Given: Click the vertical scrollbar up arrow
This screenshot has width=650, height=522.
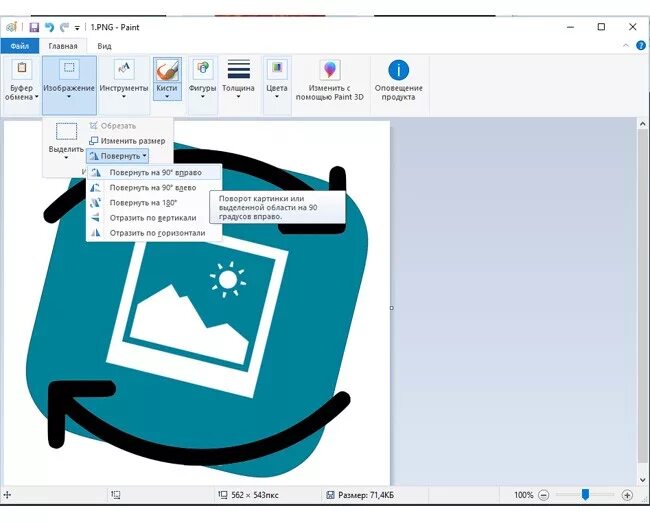Looking at the screenshot, I should click(x=643, y=124).
